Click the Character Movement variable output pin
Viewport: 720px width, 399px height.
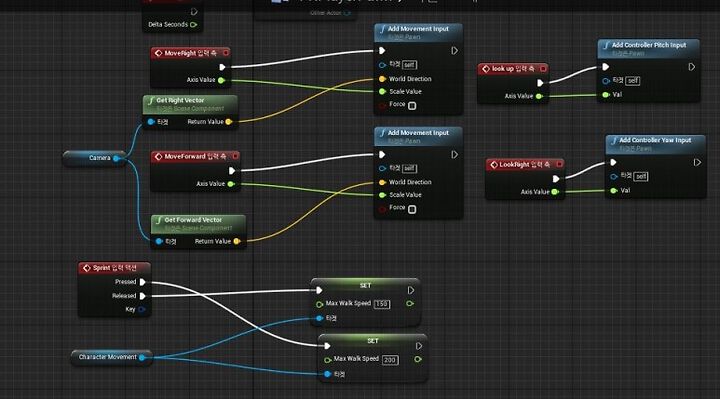[x=142, y=357]
